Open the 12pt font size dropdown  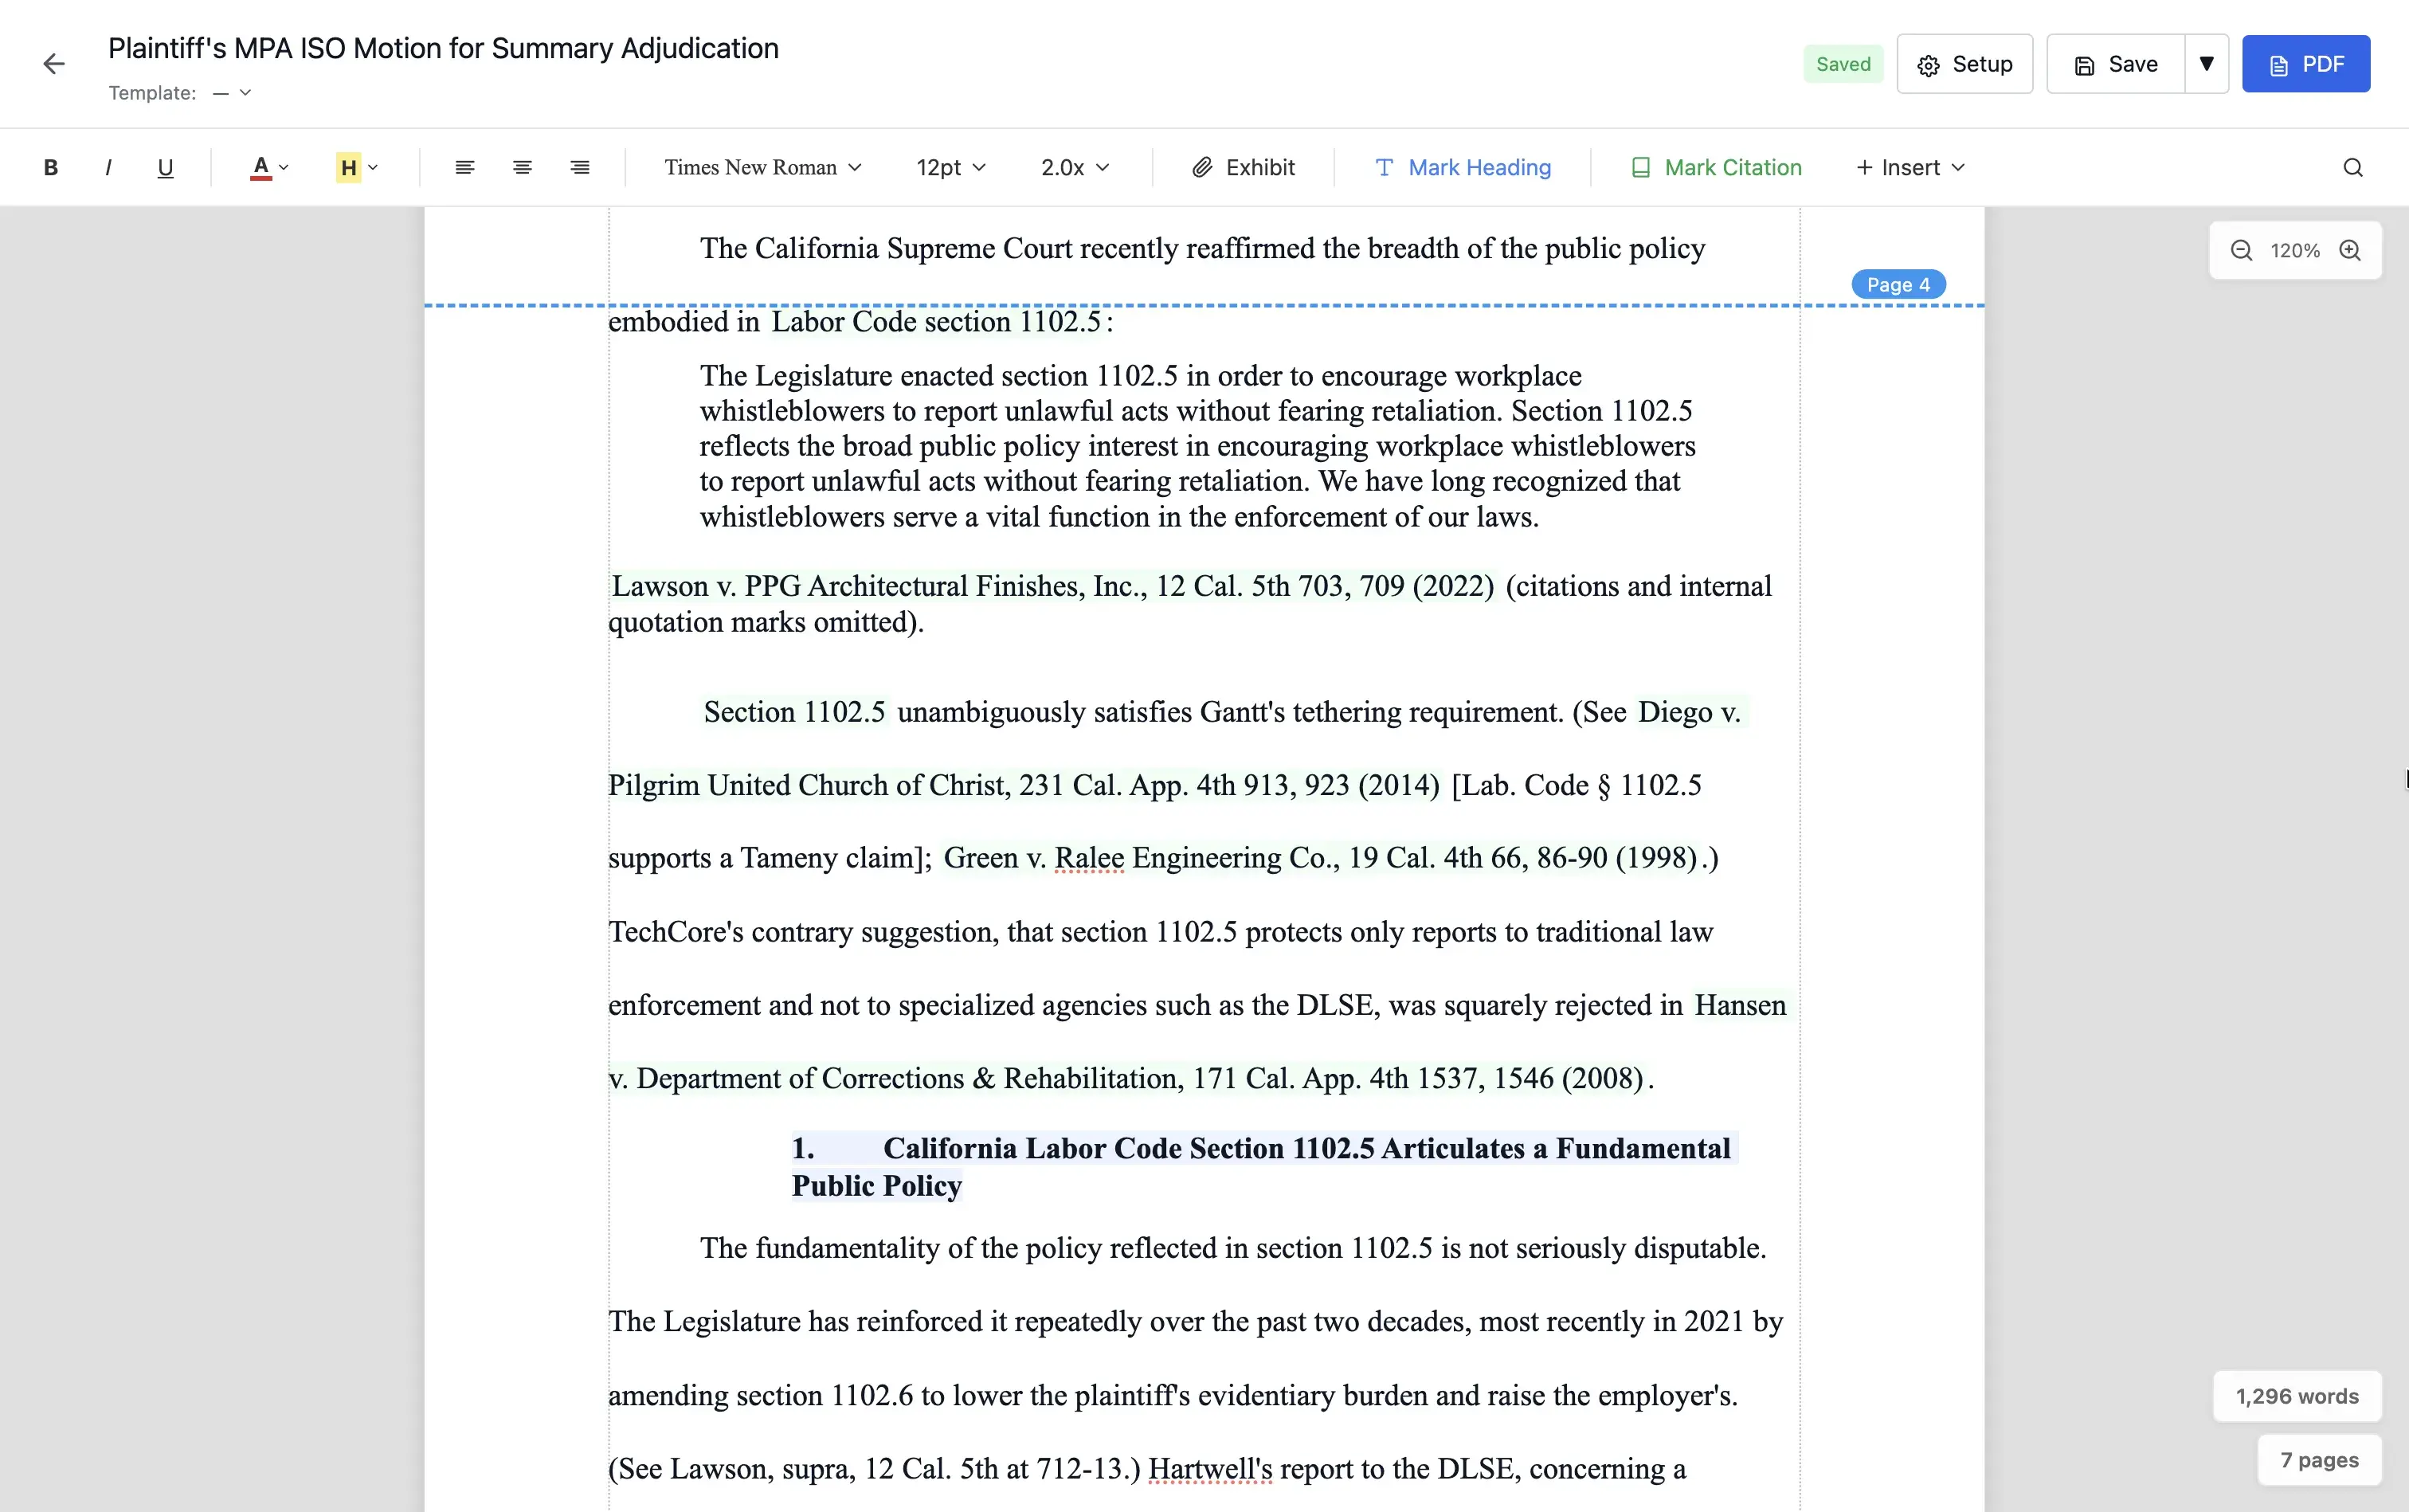951,167
